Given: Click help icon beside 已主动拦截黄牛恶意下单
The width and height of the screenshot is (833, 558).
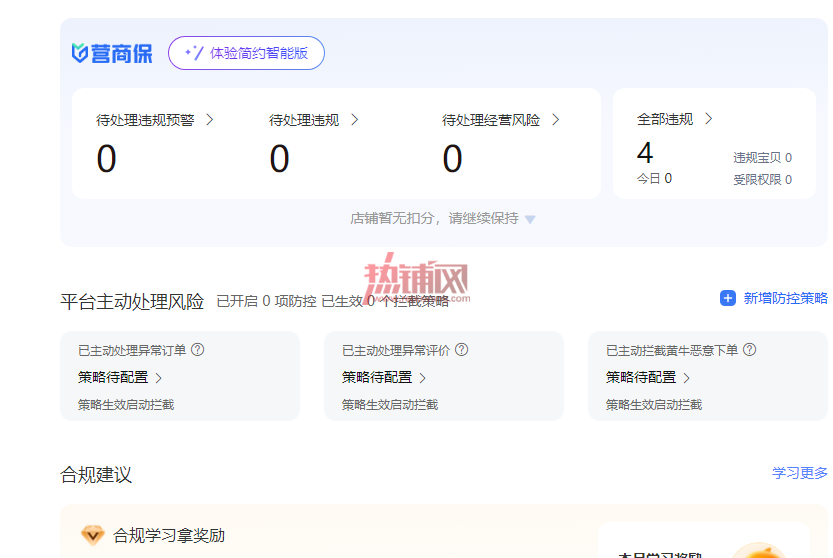Looking at the screenshot, I should click(750, 350).
